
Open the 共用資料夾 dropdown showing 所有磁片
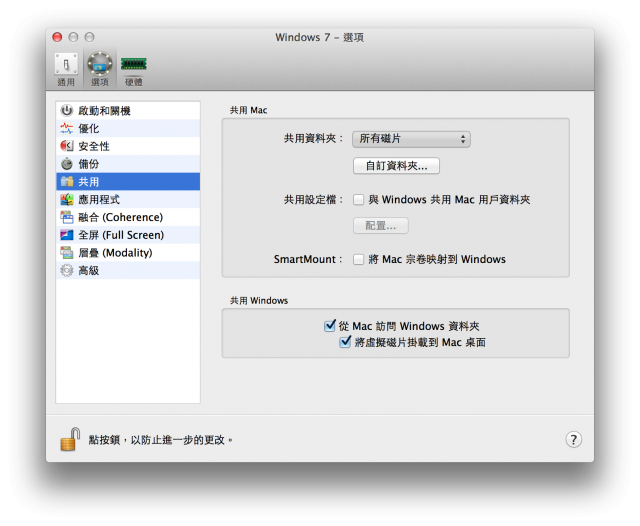click(x=411, y=139)
